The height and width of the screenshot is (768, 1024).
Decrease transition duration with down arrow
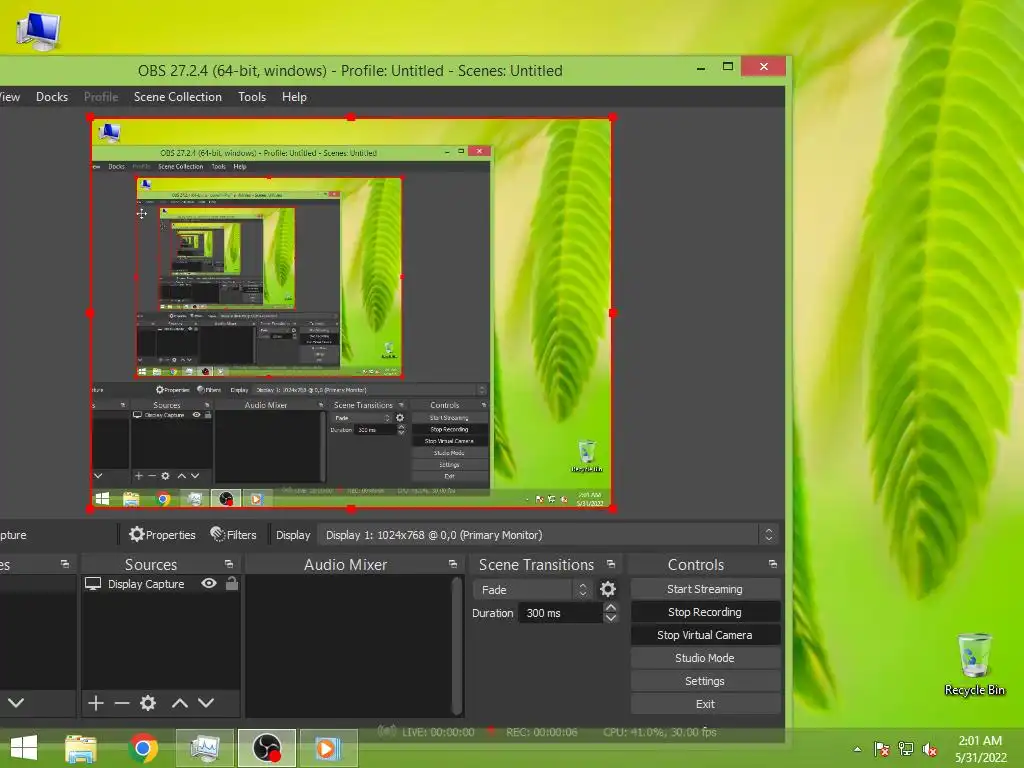click(611, 618)
